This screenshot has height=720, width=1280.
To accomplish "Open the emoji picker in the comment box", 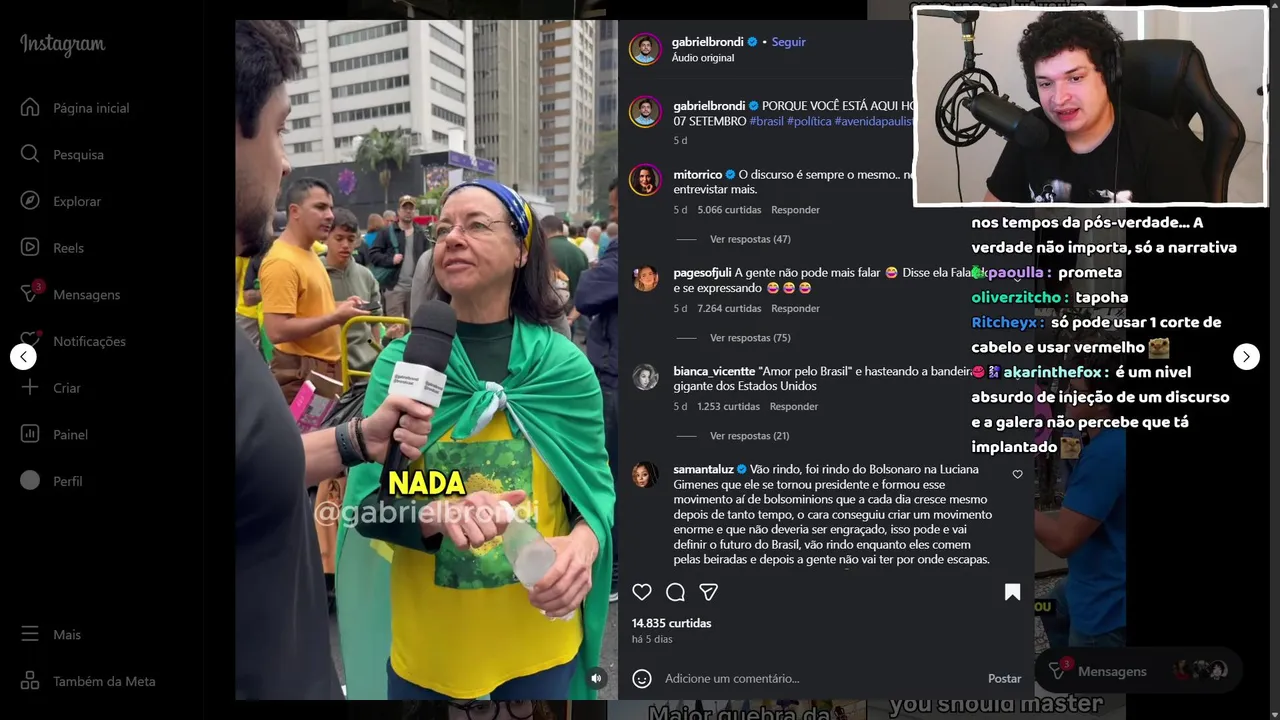I will click(642, 678).
